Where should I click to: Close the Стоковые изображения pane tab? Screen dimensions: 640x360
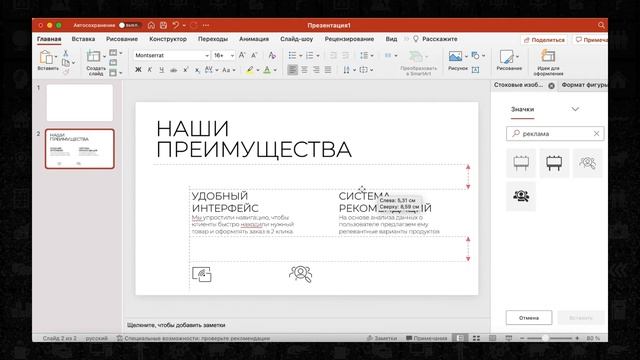[551, 86]
